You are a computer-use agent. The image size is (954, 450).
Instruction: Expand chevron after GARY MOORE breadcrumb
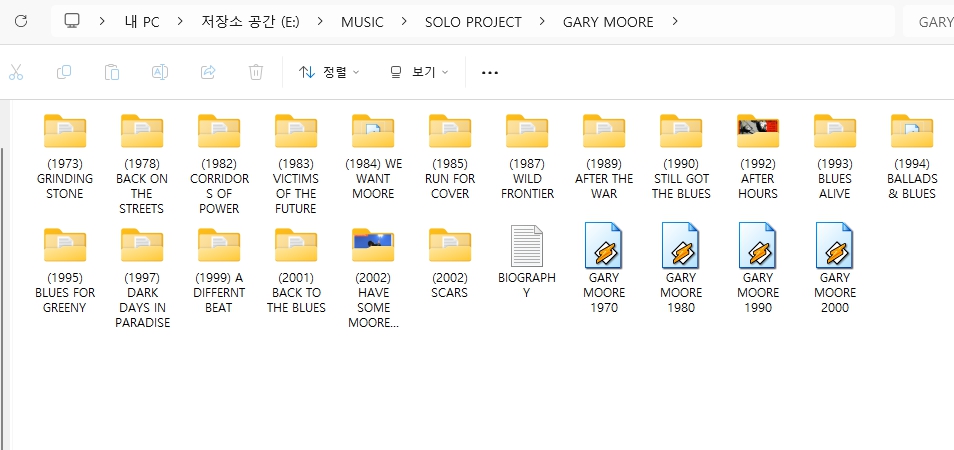[674, 22]
